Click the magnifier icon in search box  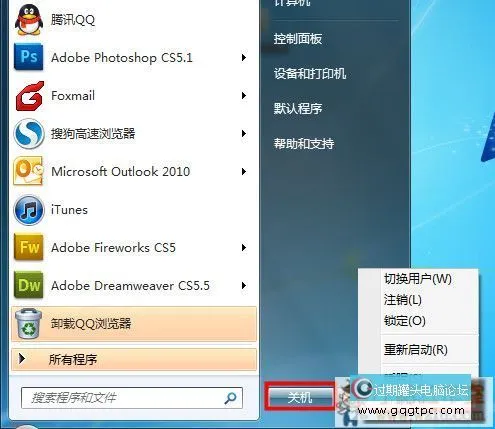pos(230,397)
